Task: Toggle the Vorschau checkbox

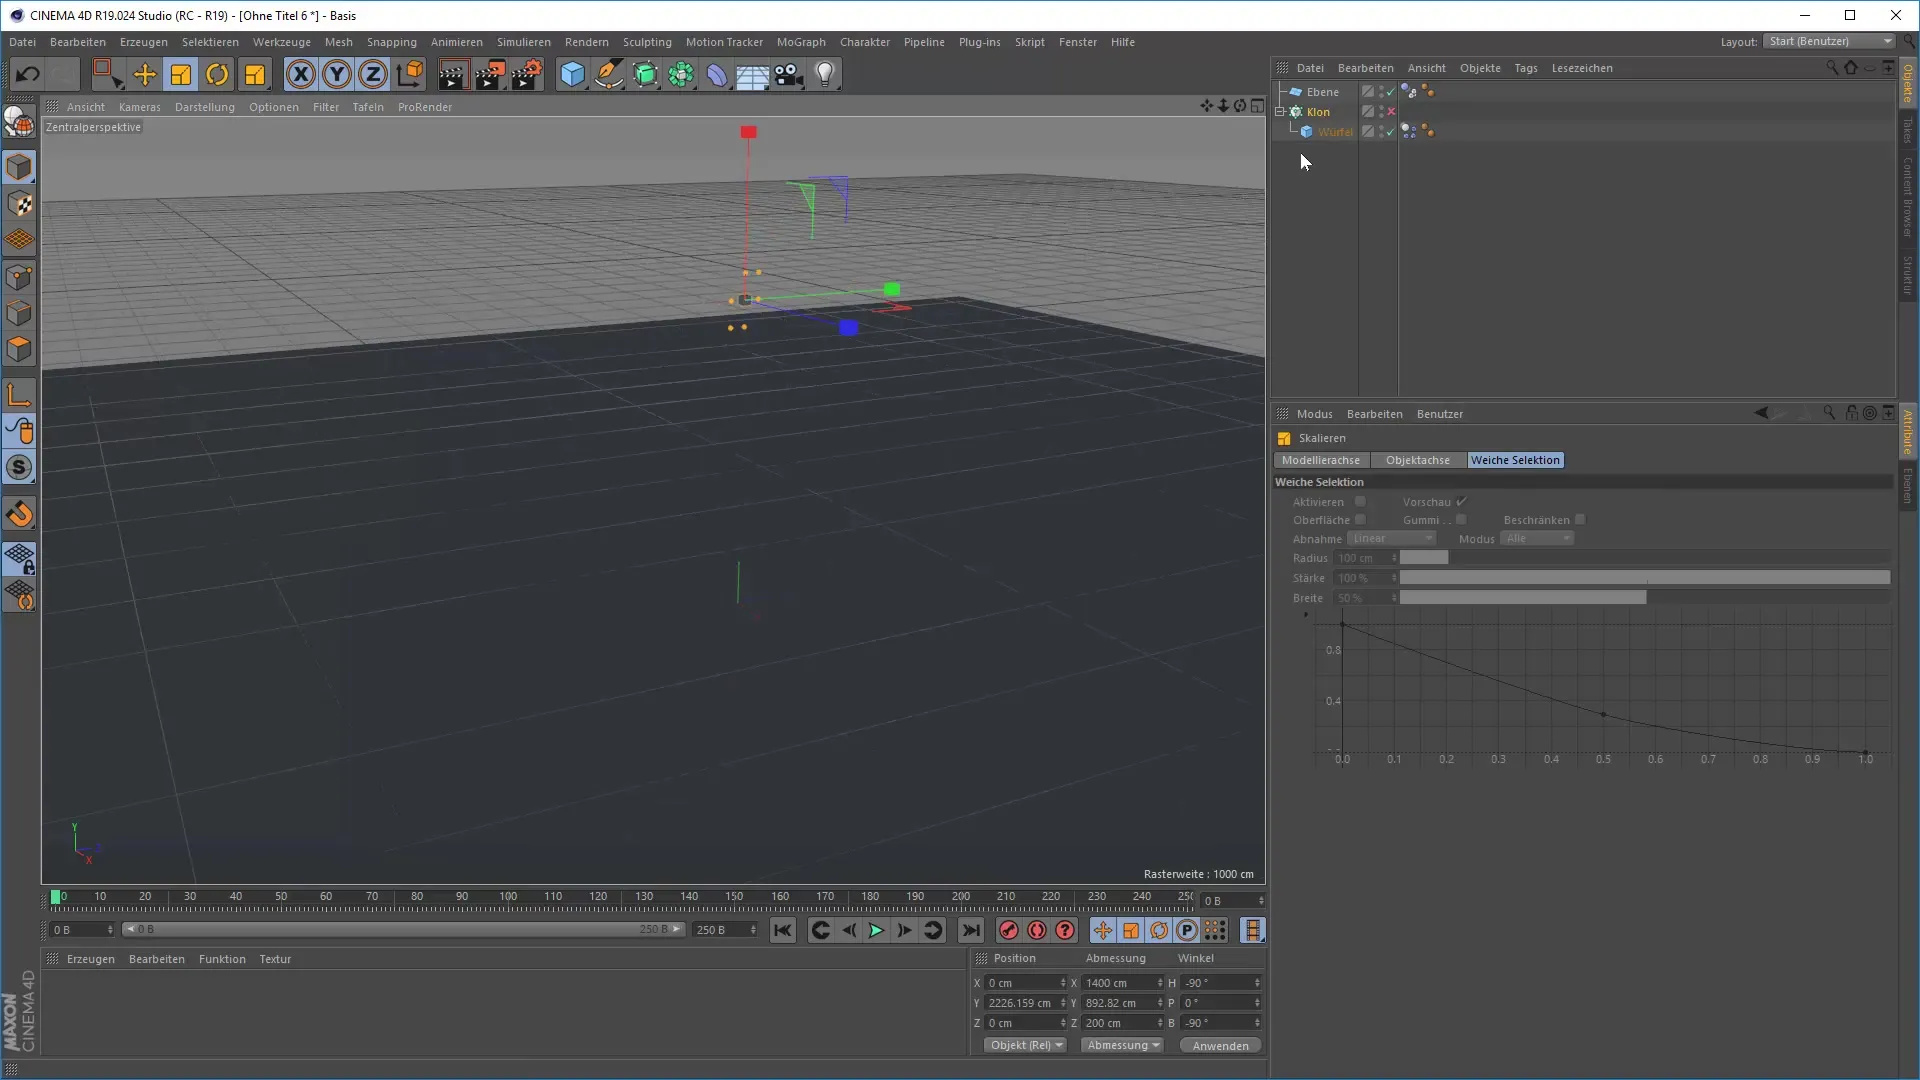Action: tap(1461, 502)
